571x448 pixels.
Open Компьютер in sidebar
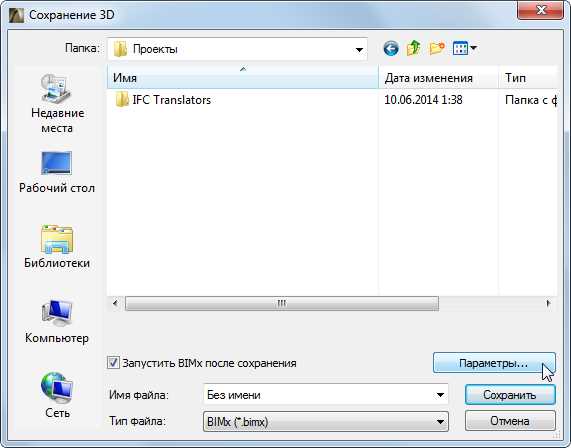click(x=57, y=322)
